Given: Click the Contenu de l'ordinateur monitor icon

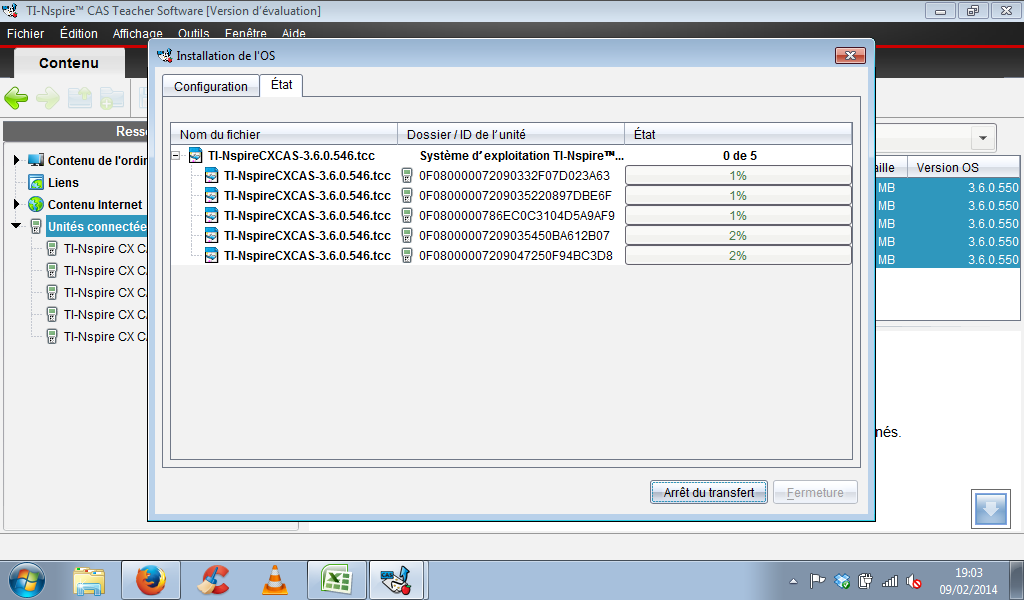Looking at the screenshot, I should [36, 160].
